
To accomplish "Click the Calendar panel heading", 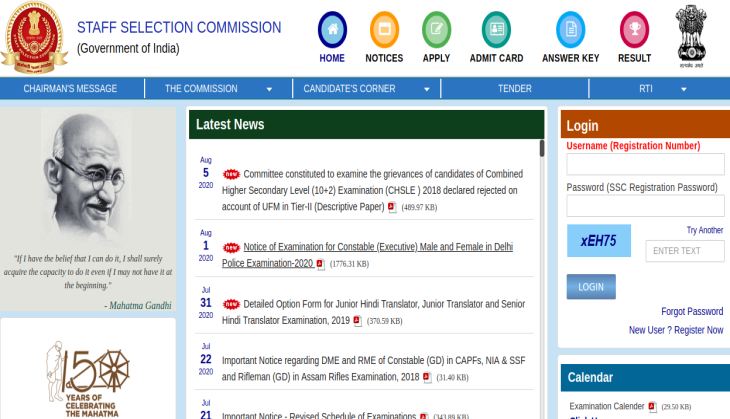I will coord(590,378).
